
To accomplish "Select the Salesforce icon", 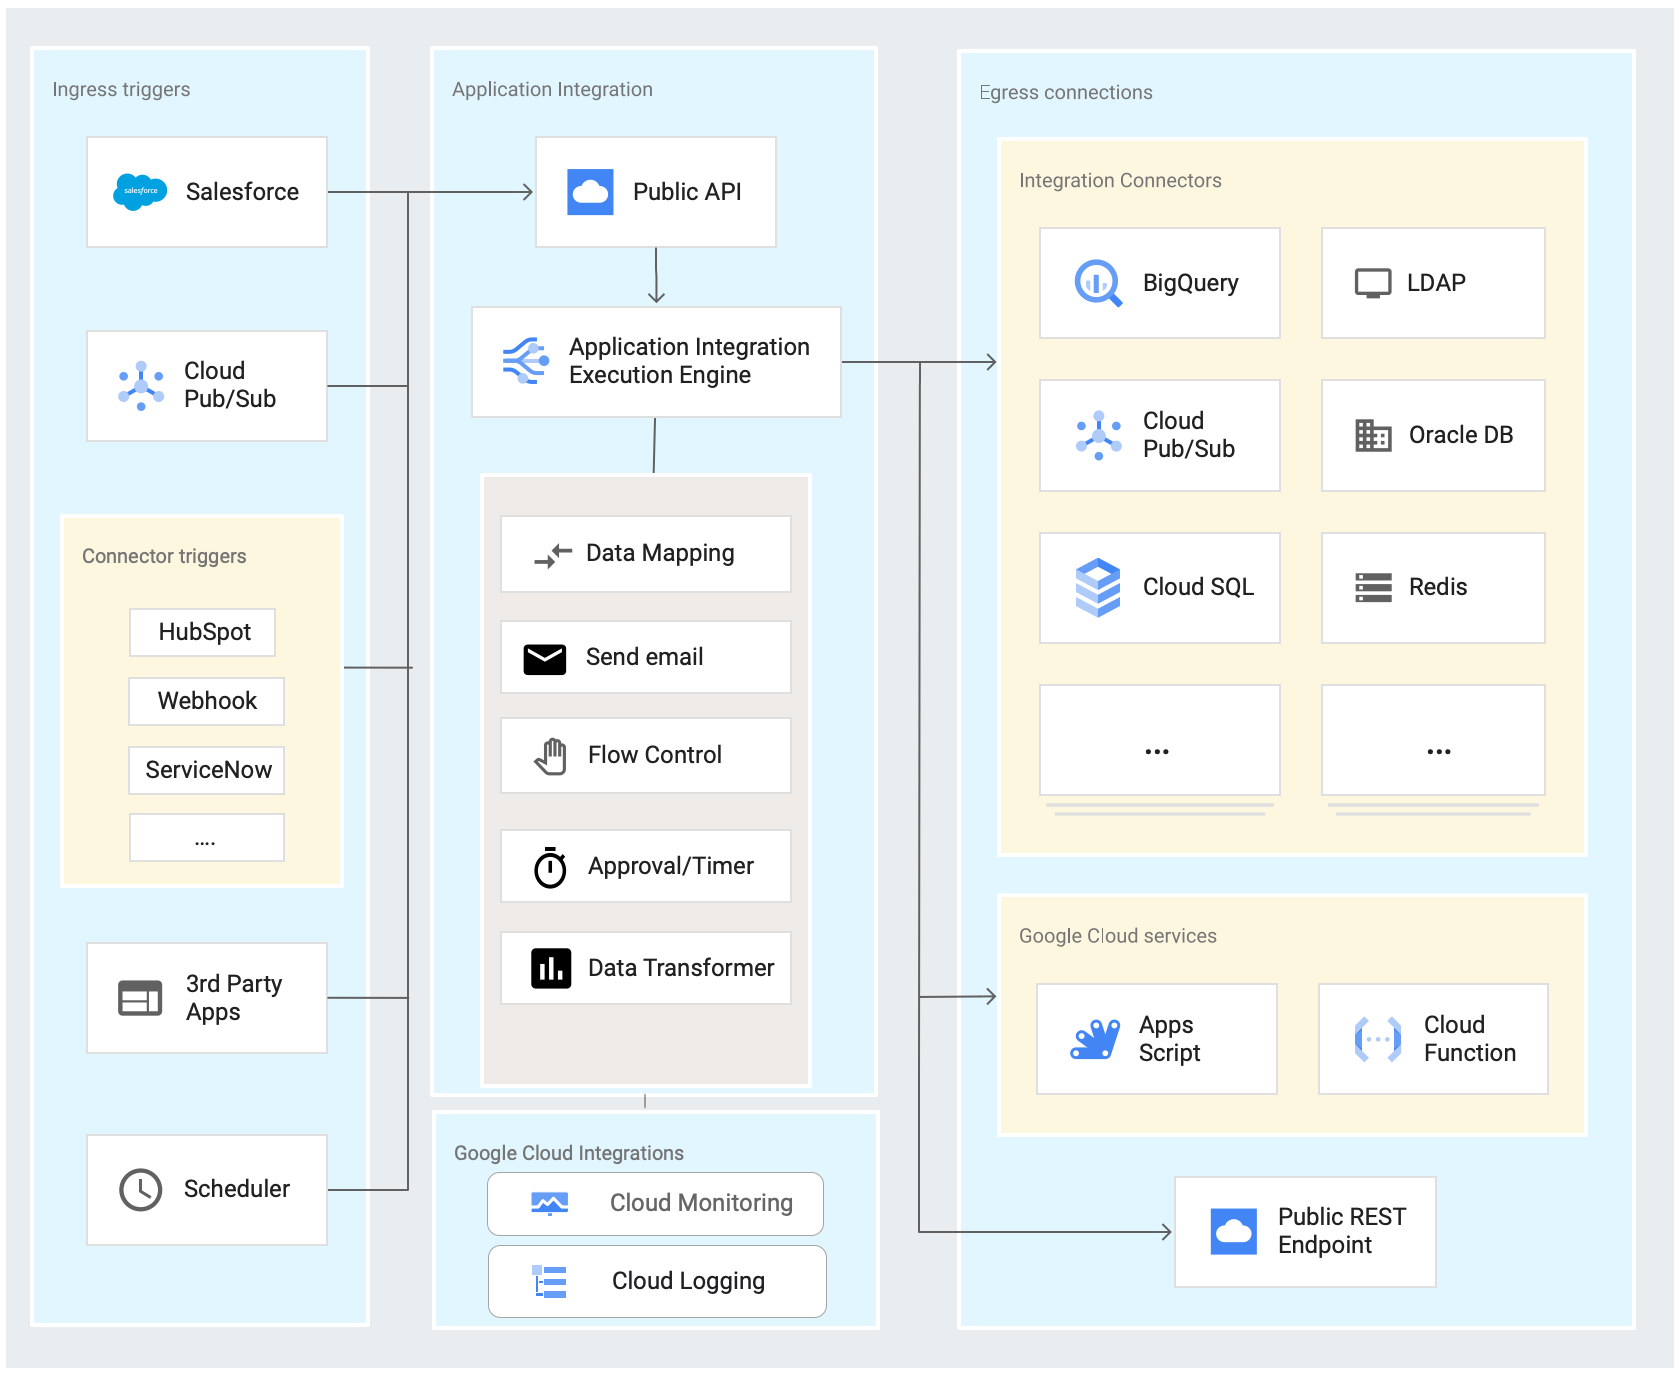I will [x=140, y=192].
